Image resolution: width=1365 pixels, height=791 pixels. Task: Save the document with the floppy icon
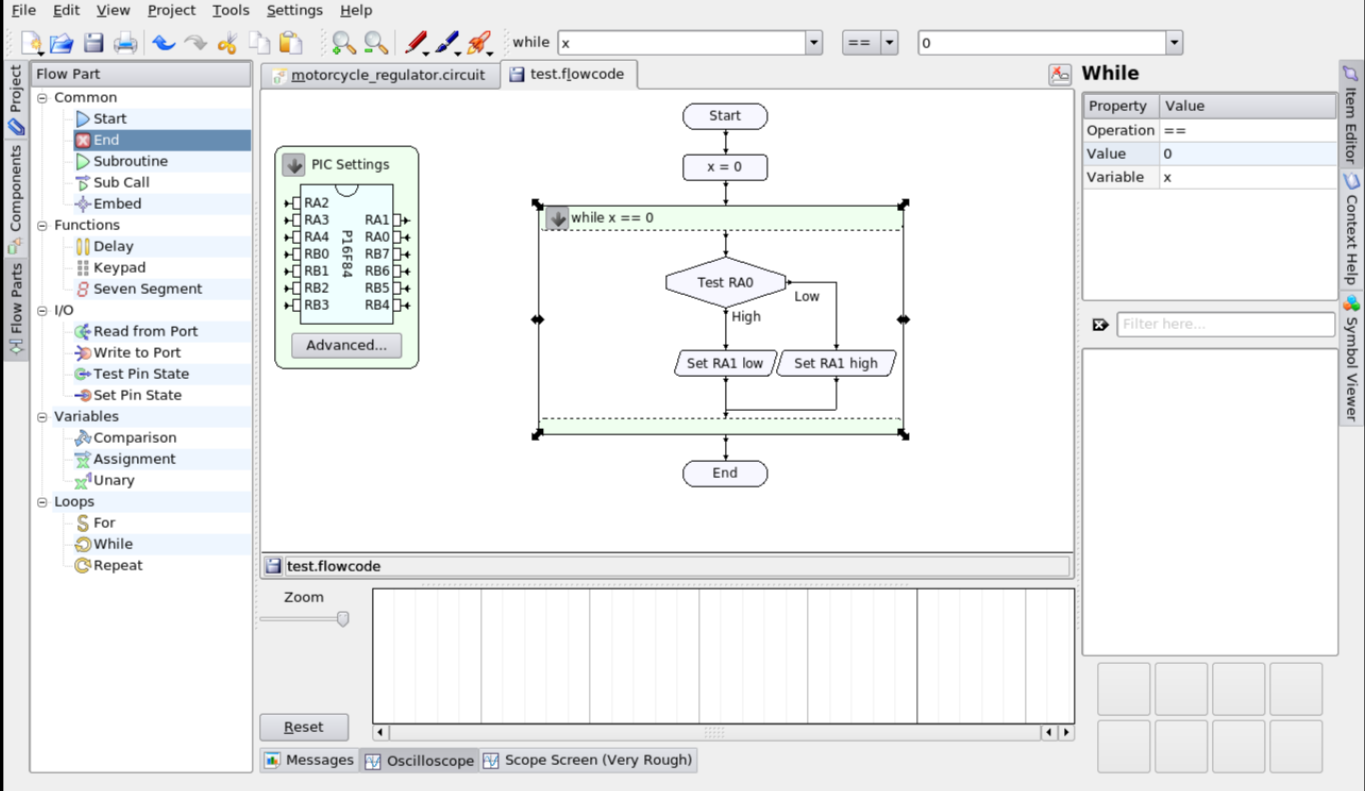tap(94, 43)
